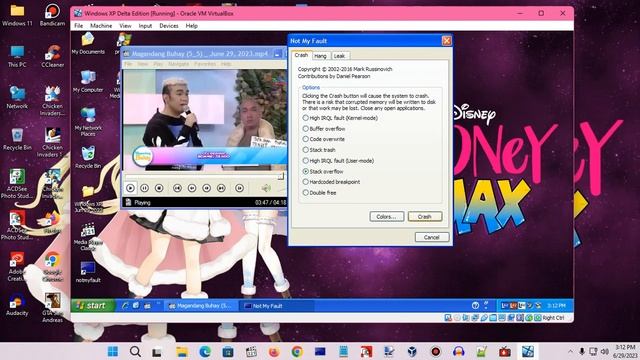Viewport: 640px width, 360px height.
Task: Switch to the Leak tab
Action: click(x=340, y=56)
